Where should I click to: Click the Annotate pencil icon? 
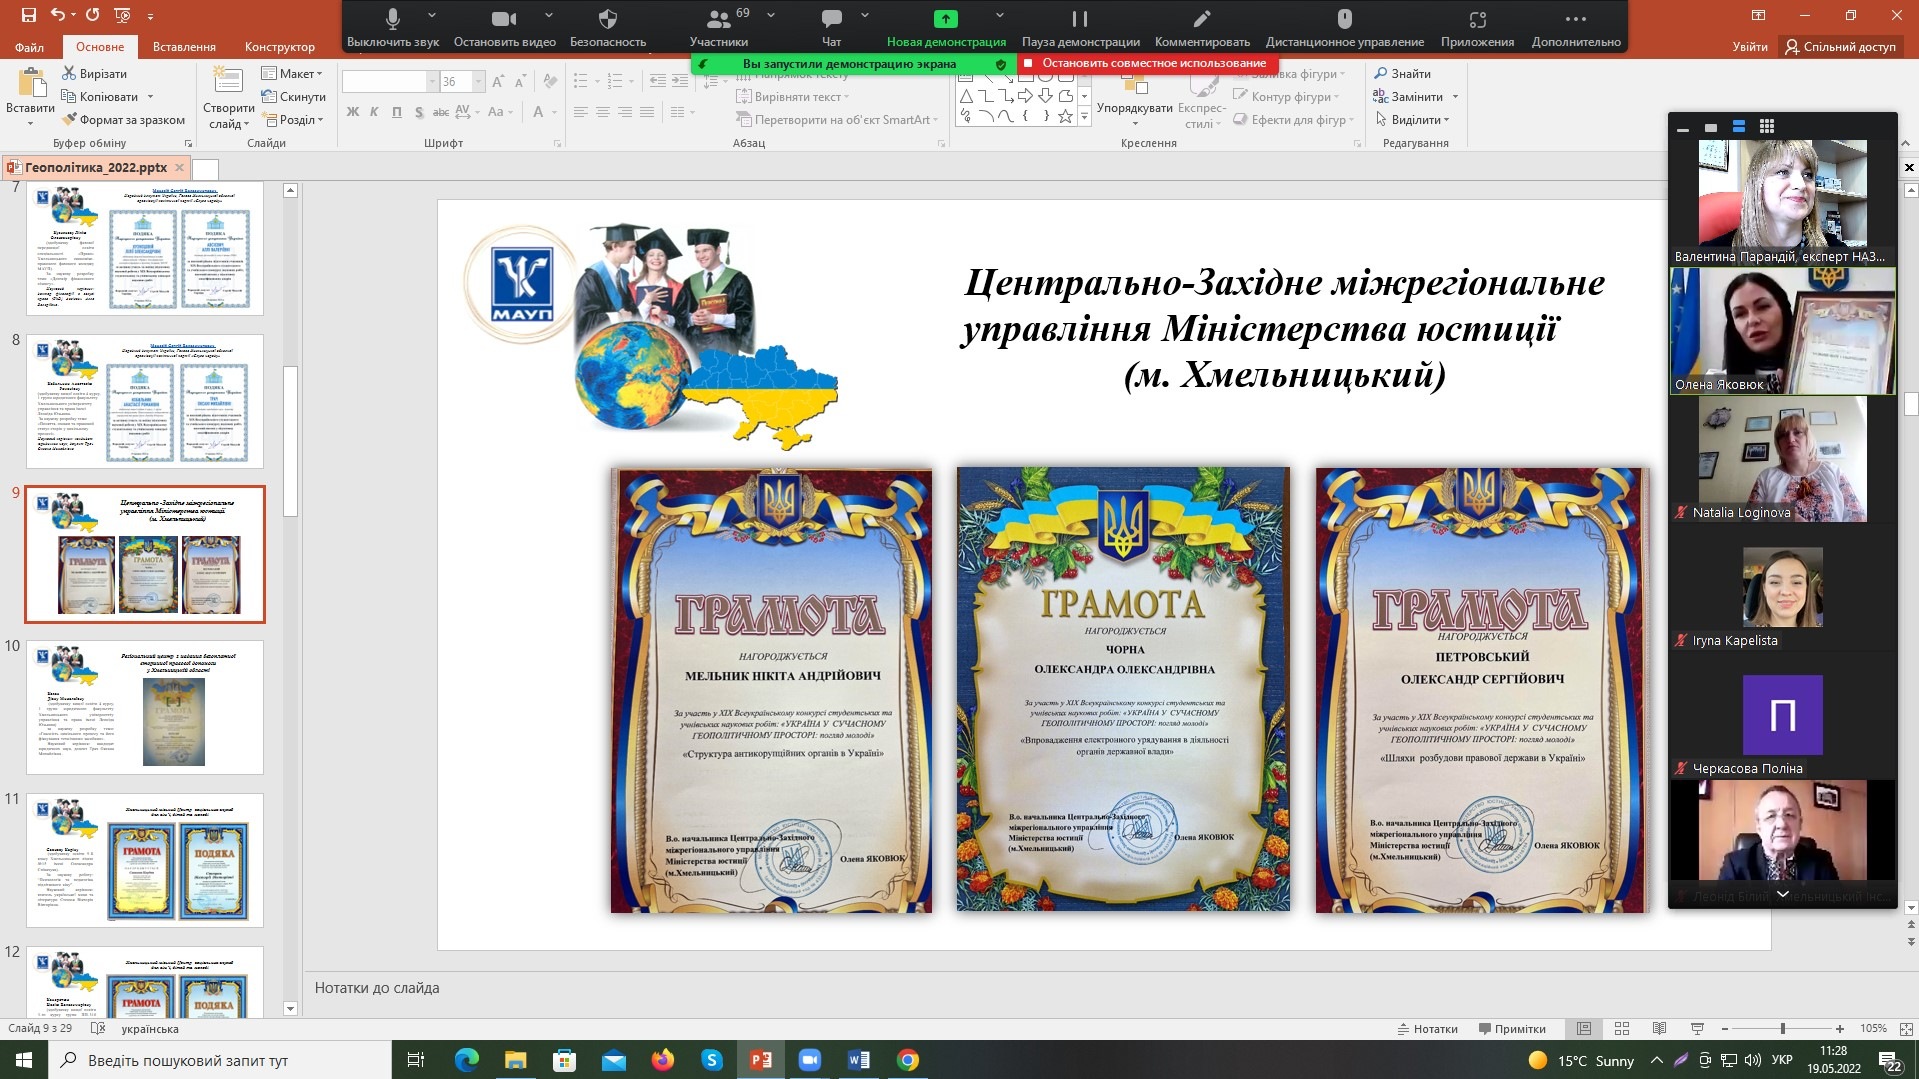(1202, 19)
